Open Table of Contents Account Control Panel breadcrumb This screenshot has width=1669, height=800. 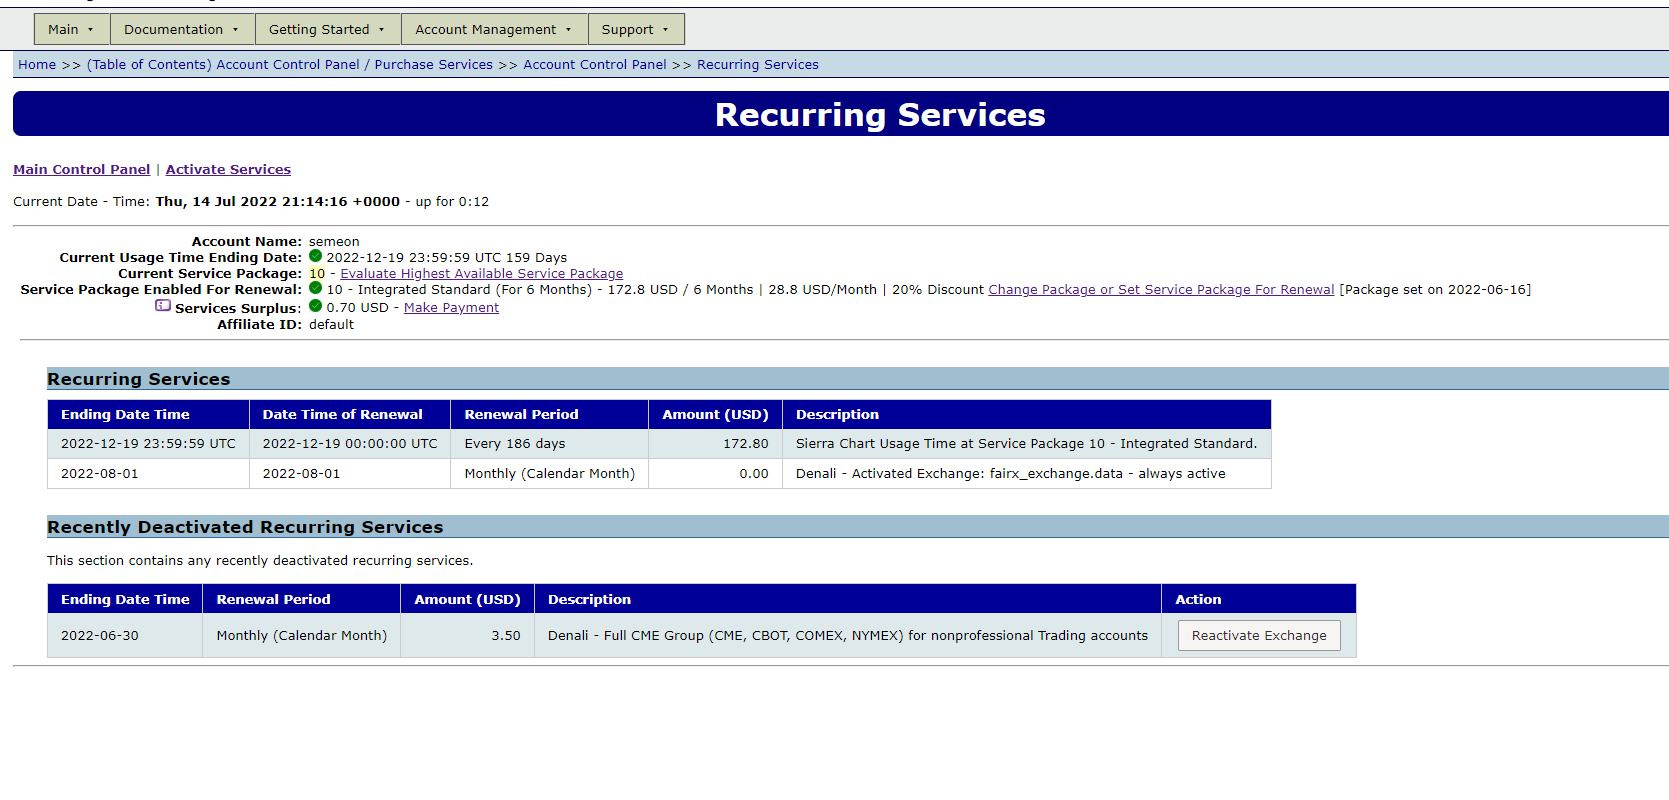pyautogui.click(x=290, y=65)
